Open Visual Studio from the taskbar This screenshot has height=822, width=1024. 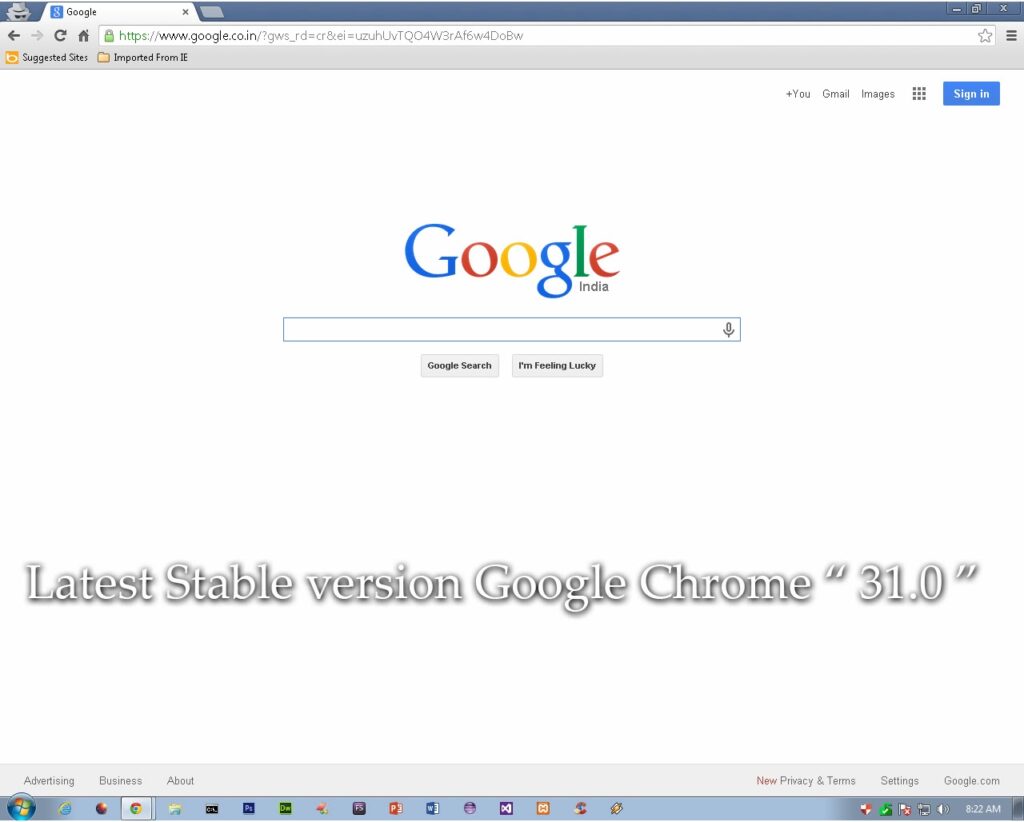pos(506,808)
